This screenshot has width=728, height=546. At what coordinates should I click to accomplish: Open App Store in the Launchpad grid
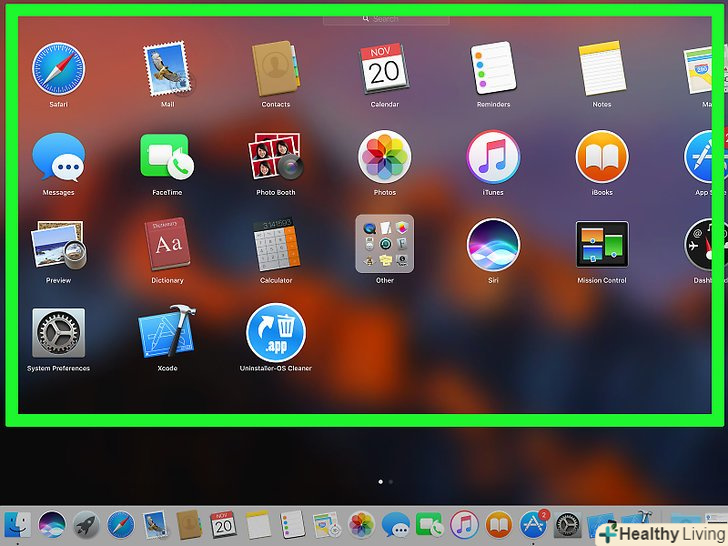(x=704, y=156)
